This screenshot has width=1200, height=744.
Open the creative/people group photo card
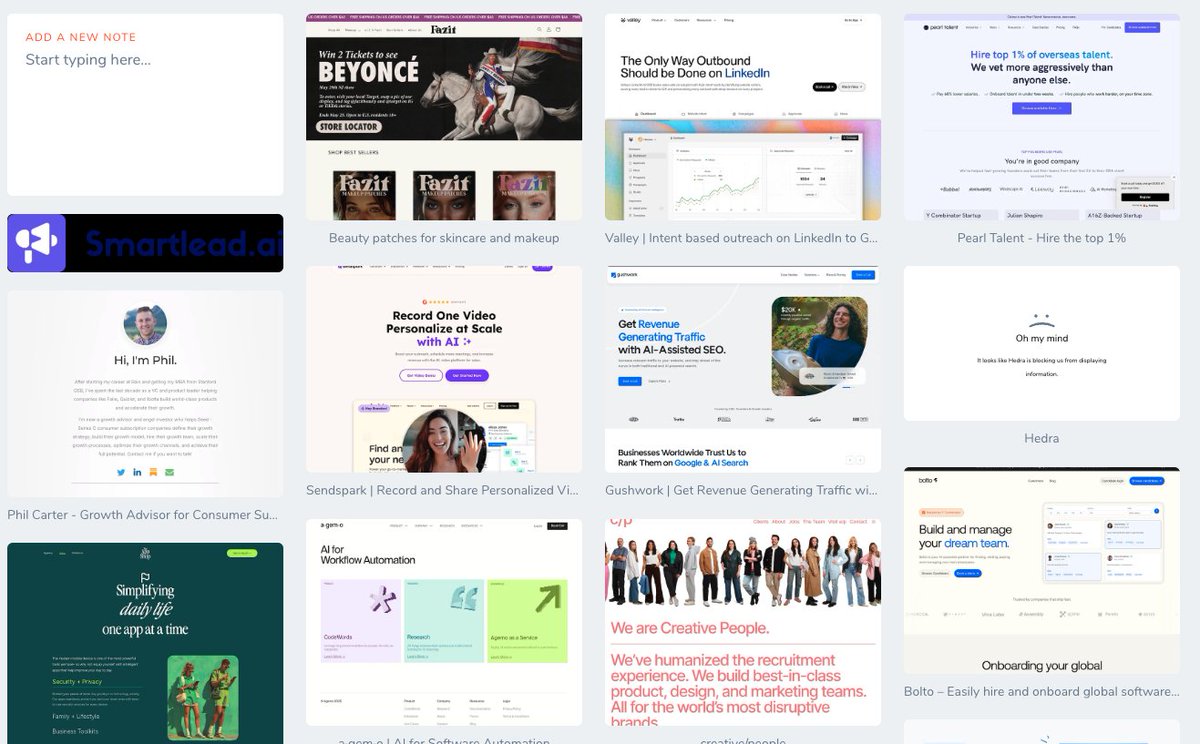[743, 622]
